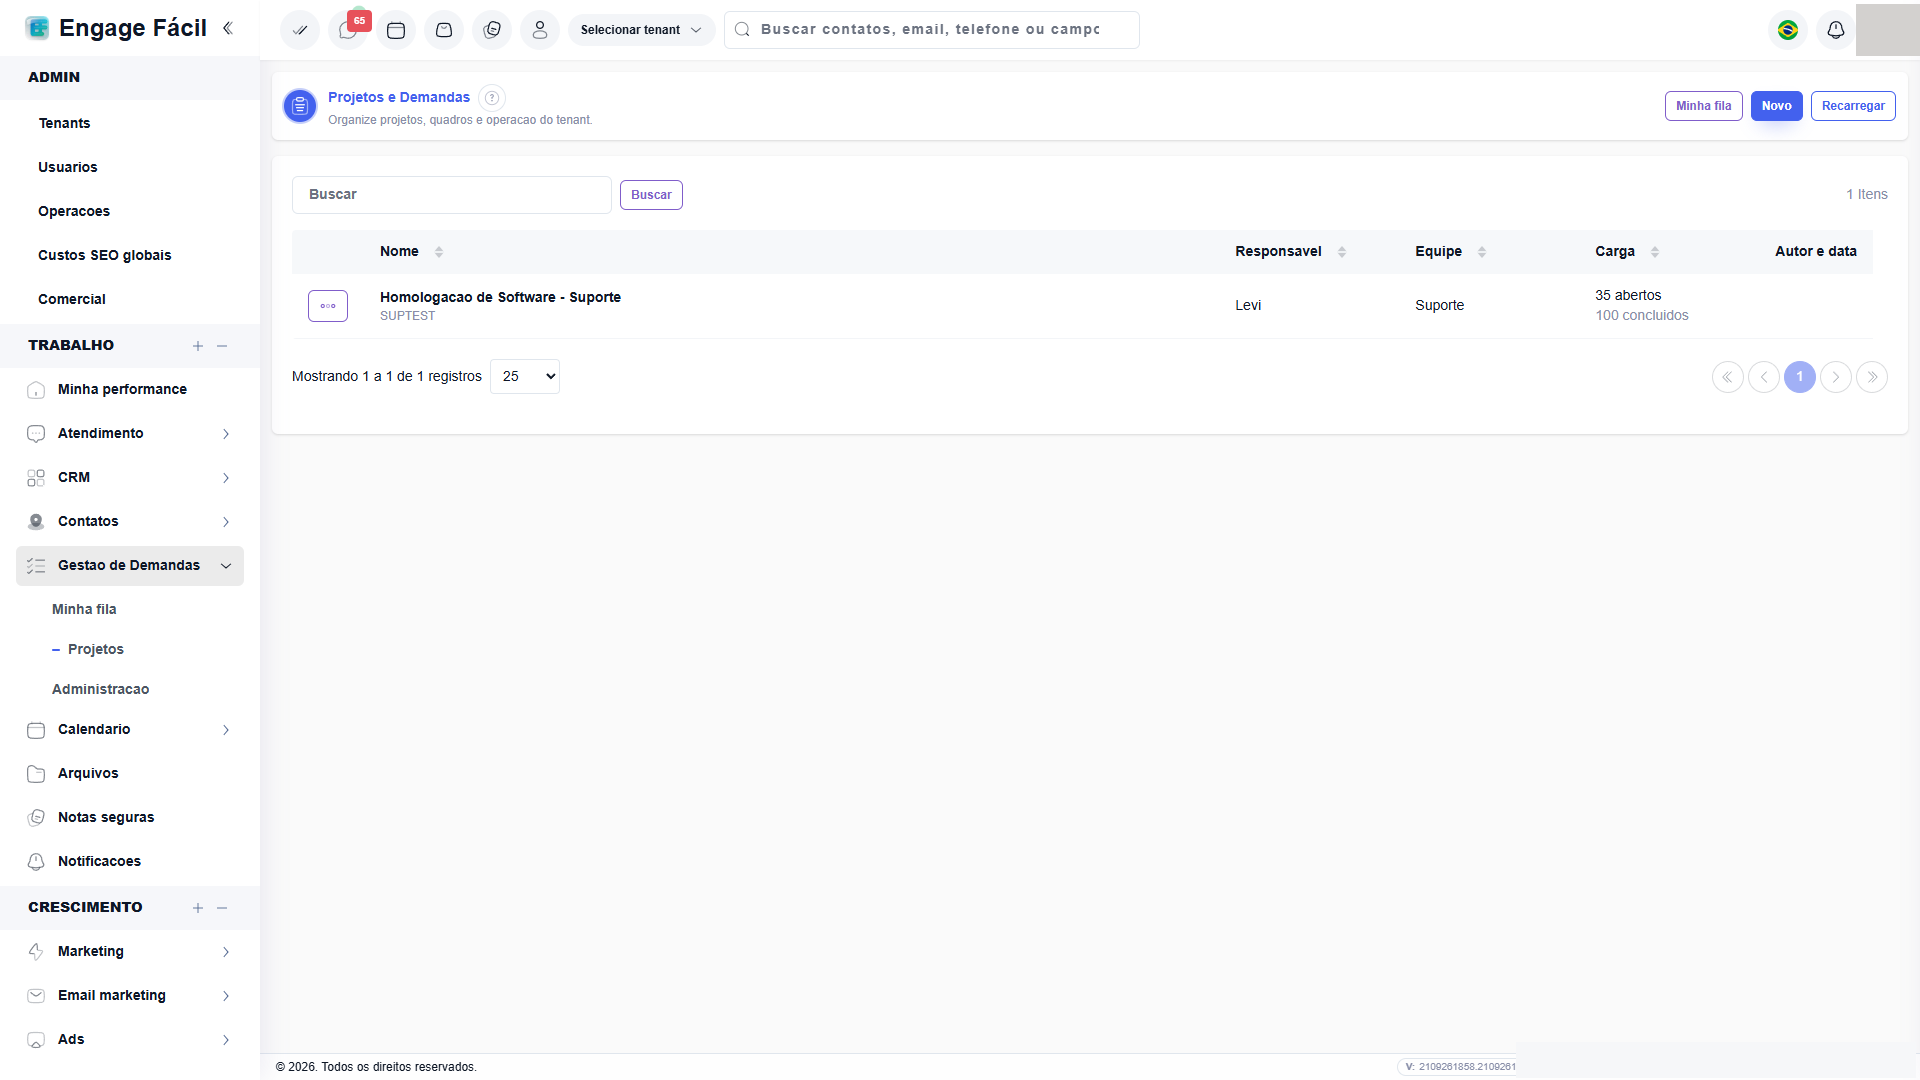Click the Novo button
1920x1080 pixels.
point(1777,106)
